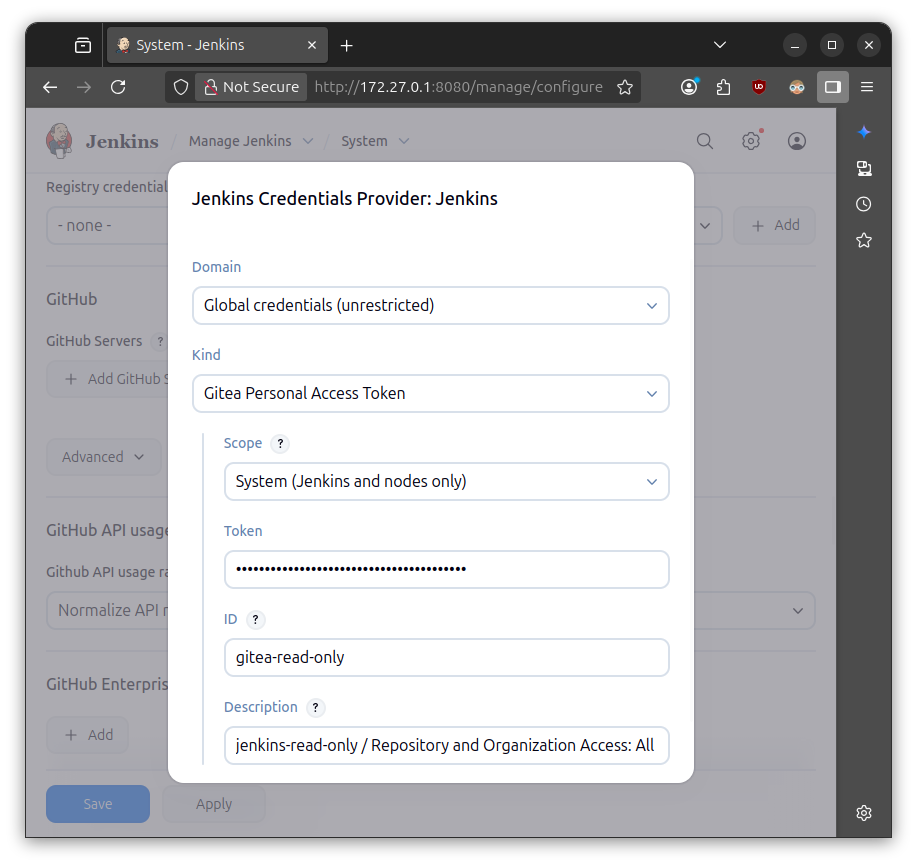Reload the page with the refresh icon
This screenshot has height=866, width=917.
click(x=118, y=87)
